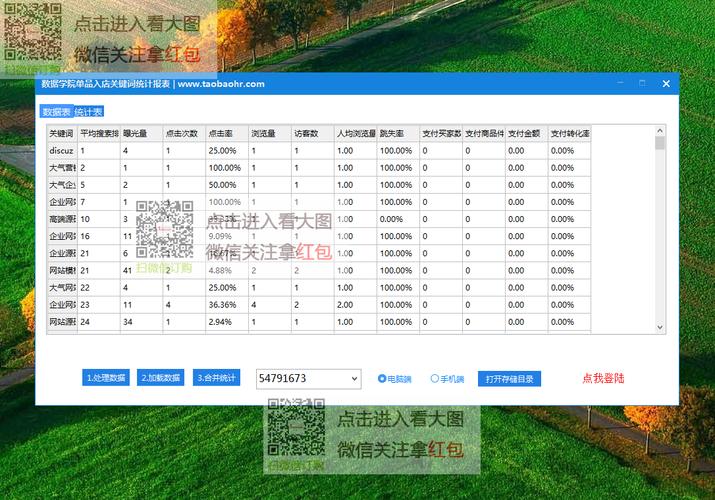715x500 pixels.
Task: Sort by the 人均浏览量 column header
Action: (x=356, y=134)
